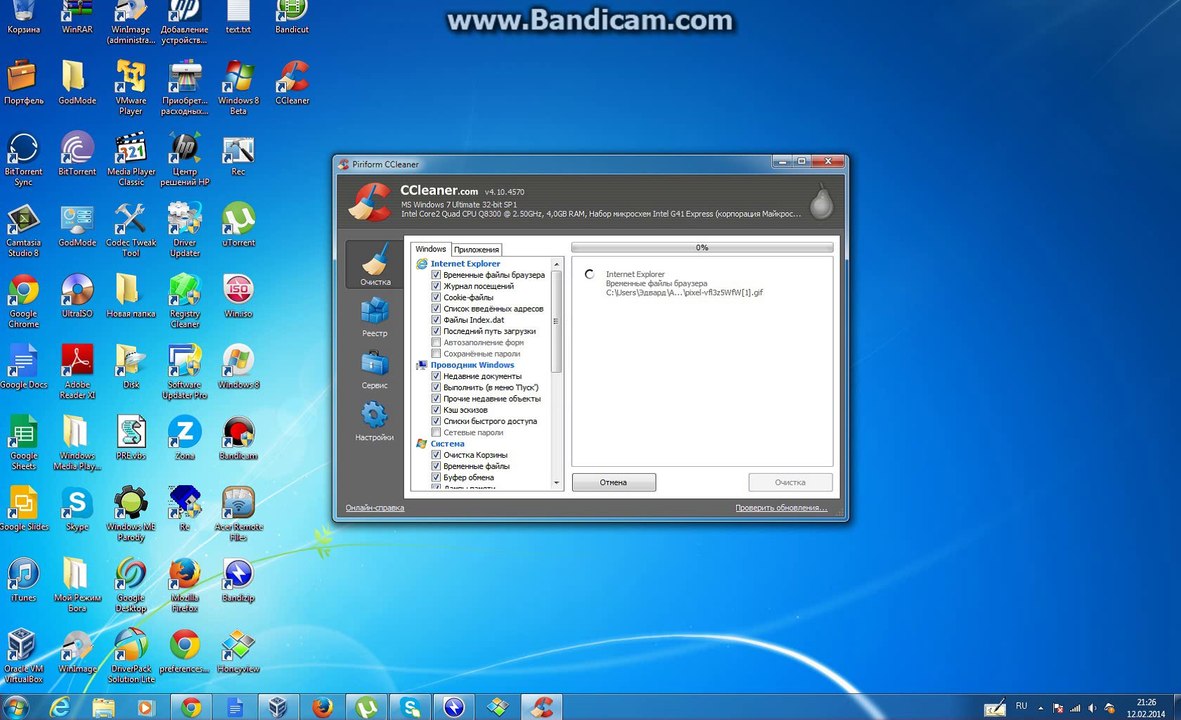Switch to the Приложения tab
The image size is (1181, 720).
pyautogui.click(x=476, y=249)
